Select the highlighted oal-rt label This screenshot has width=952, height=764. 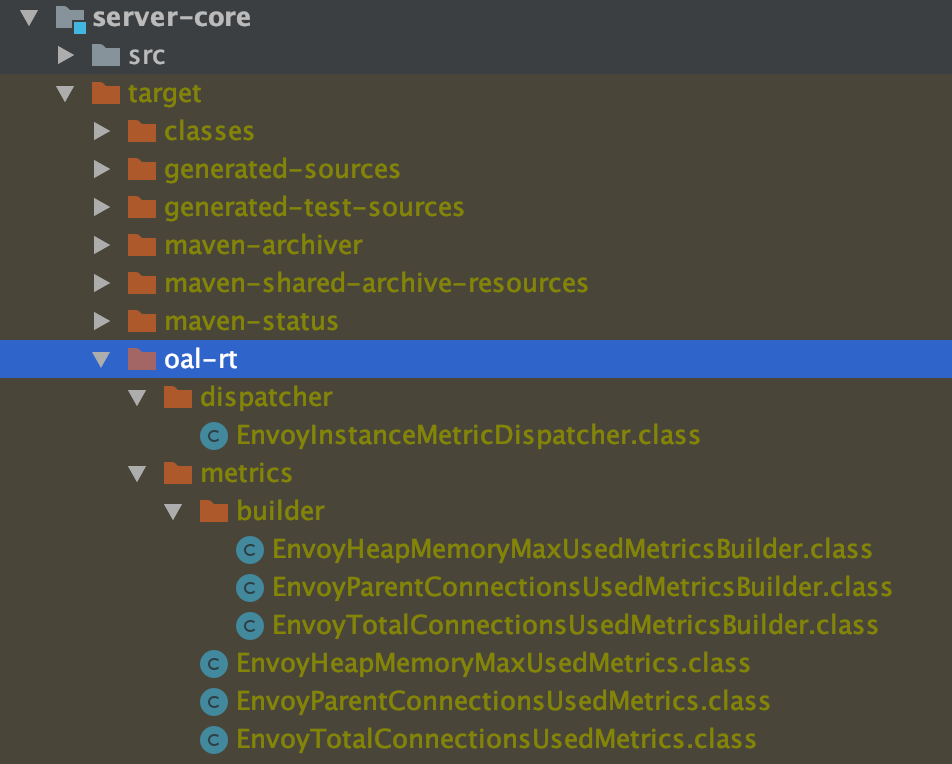pyautogui.click(x=201, y=359)
